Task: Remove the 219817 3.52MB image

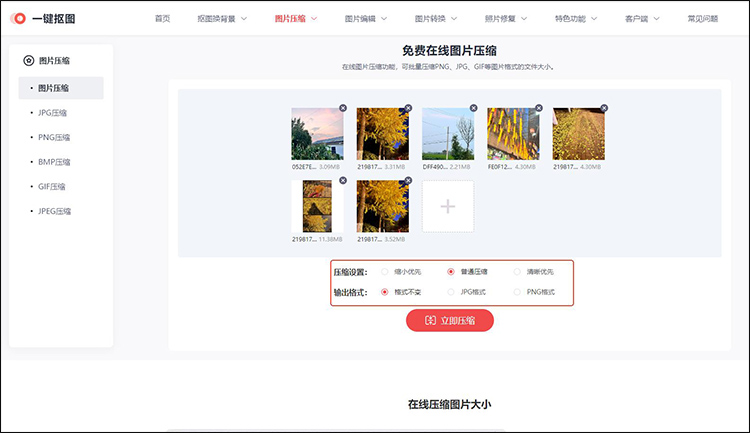Action: [408, 180]
